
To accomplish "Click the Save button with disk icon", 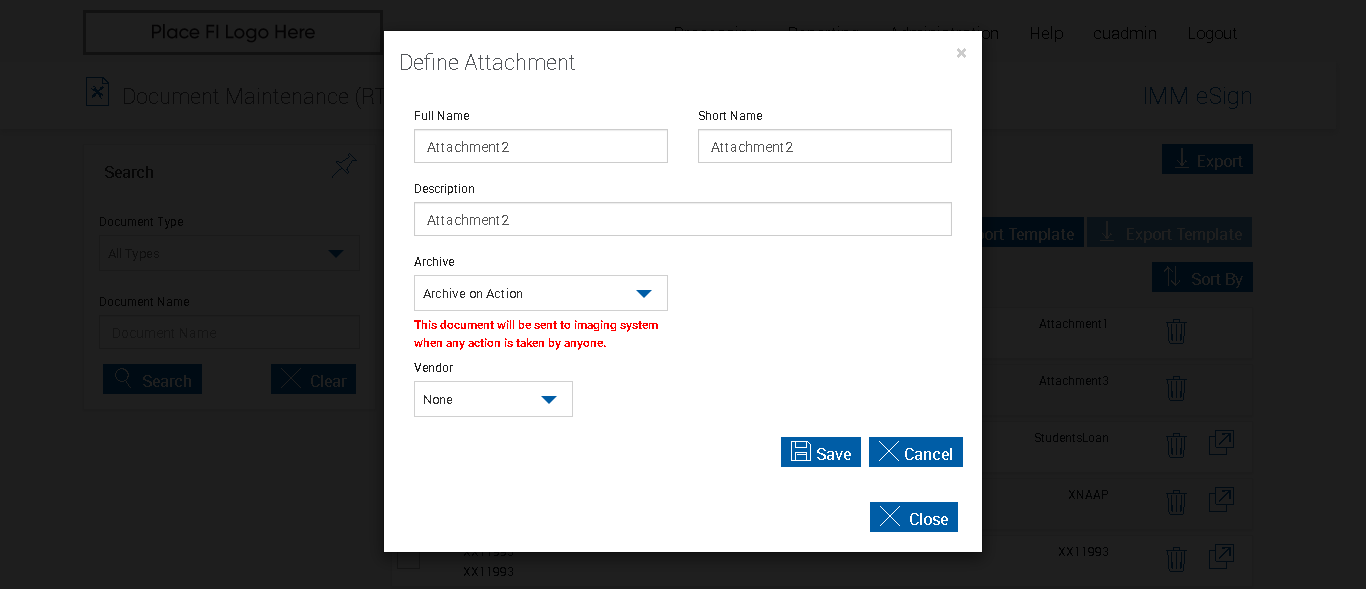I will [x=820, y=452].
